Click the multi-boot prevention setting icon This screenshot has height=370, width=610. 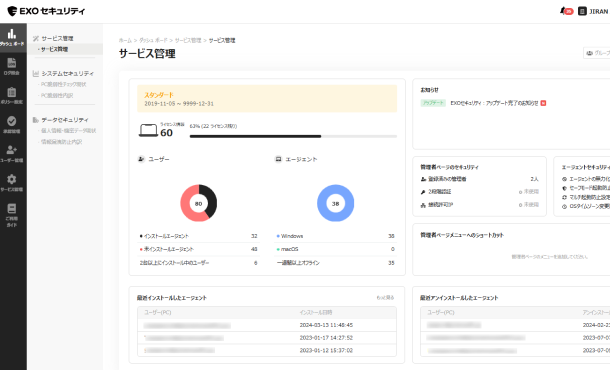click(x=564, y=197)
